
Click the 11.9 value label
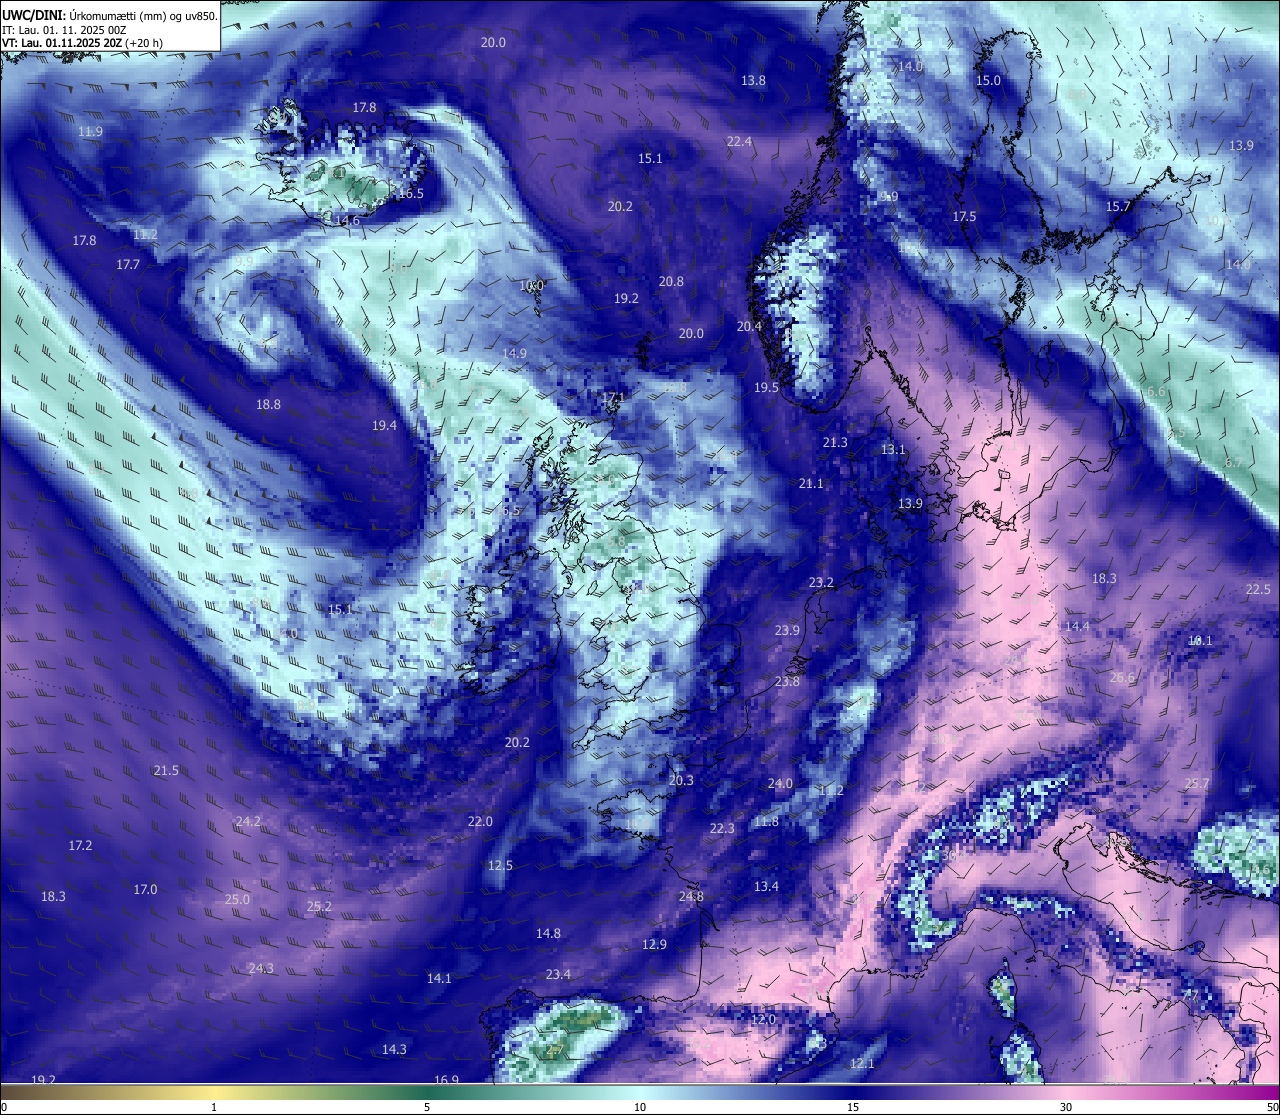click(90, 131)
